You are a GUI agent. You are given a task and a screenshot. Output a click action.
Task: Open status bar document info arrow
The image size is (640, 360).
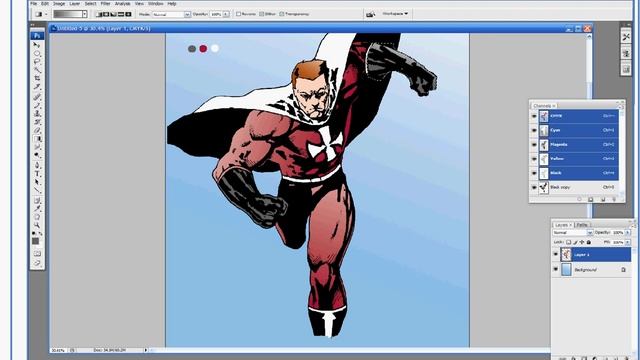[145, 350]
